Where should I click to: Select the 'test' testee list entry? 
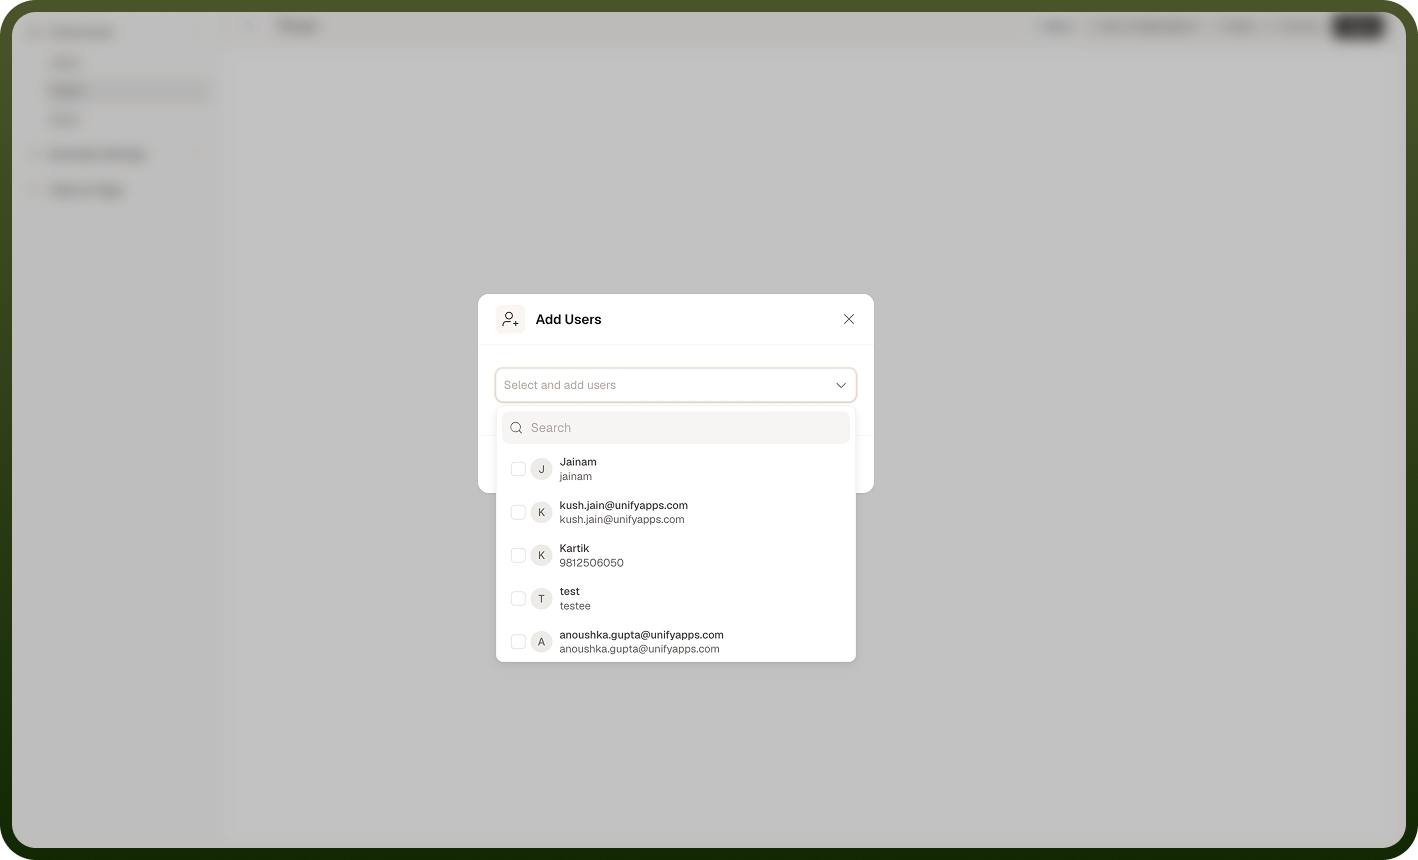676,598
